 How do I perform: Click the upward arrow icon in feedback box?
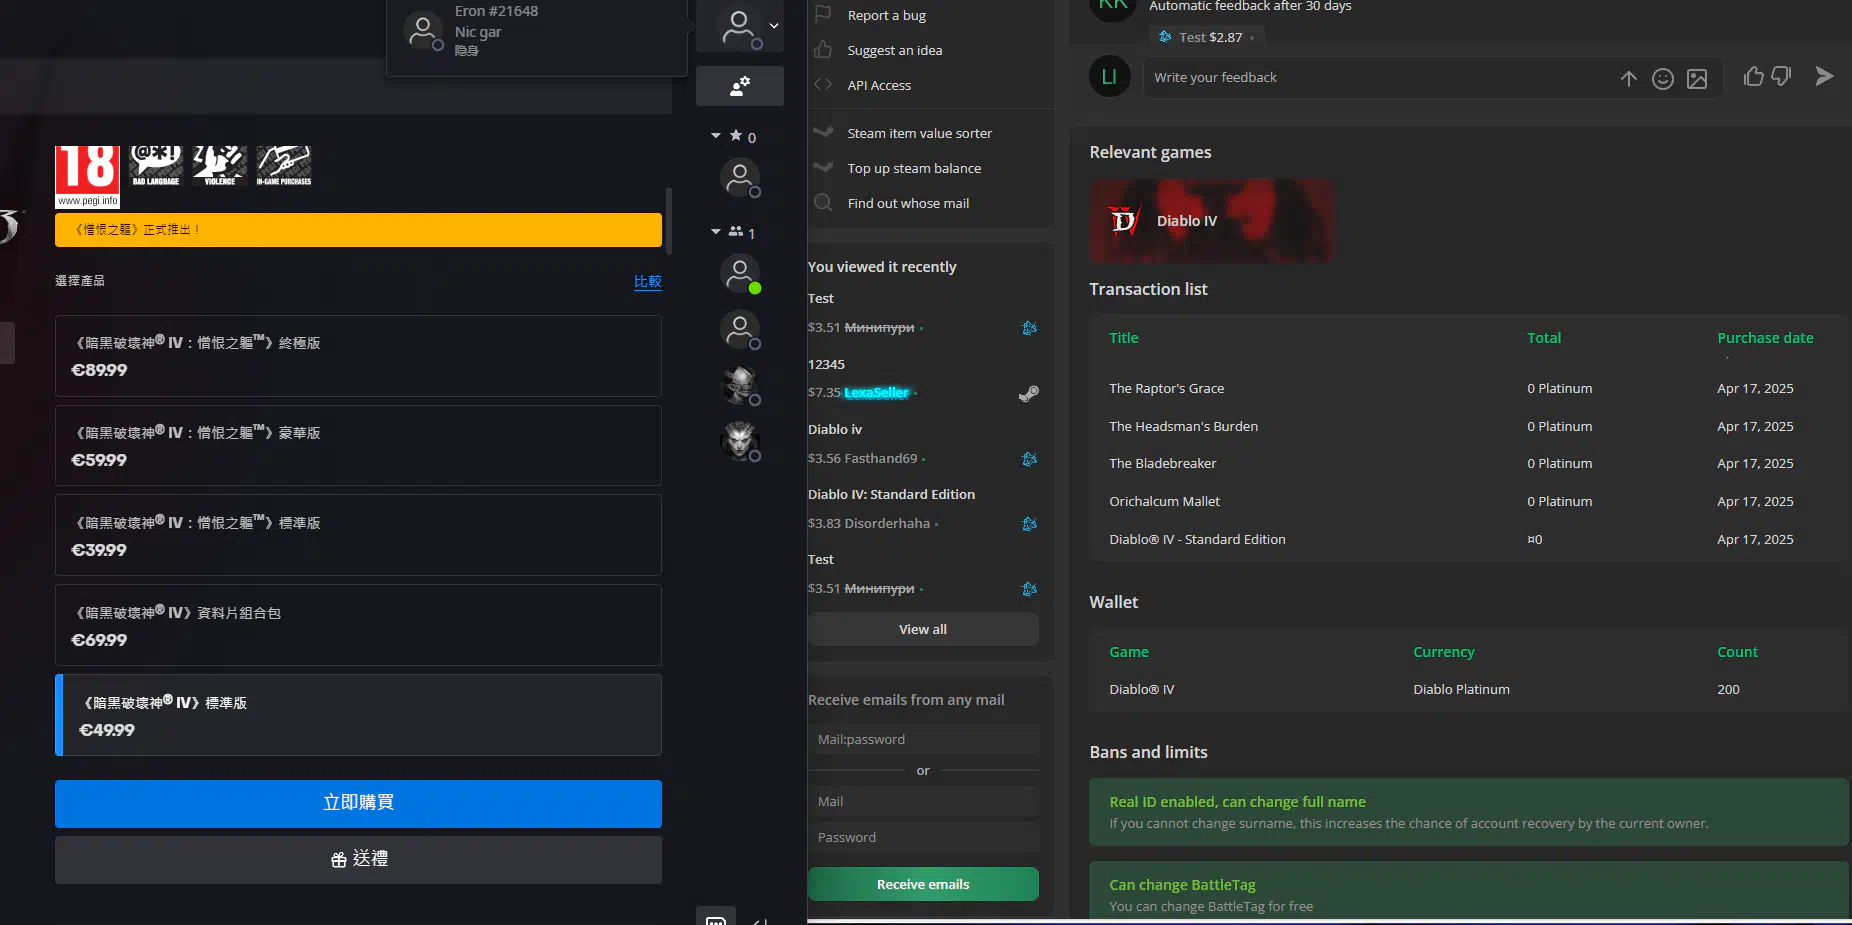(1628, 78)
